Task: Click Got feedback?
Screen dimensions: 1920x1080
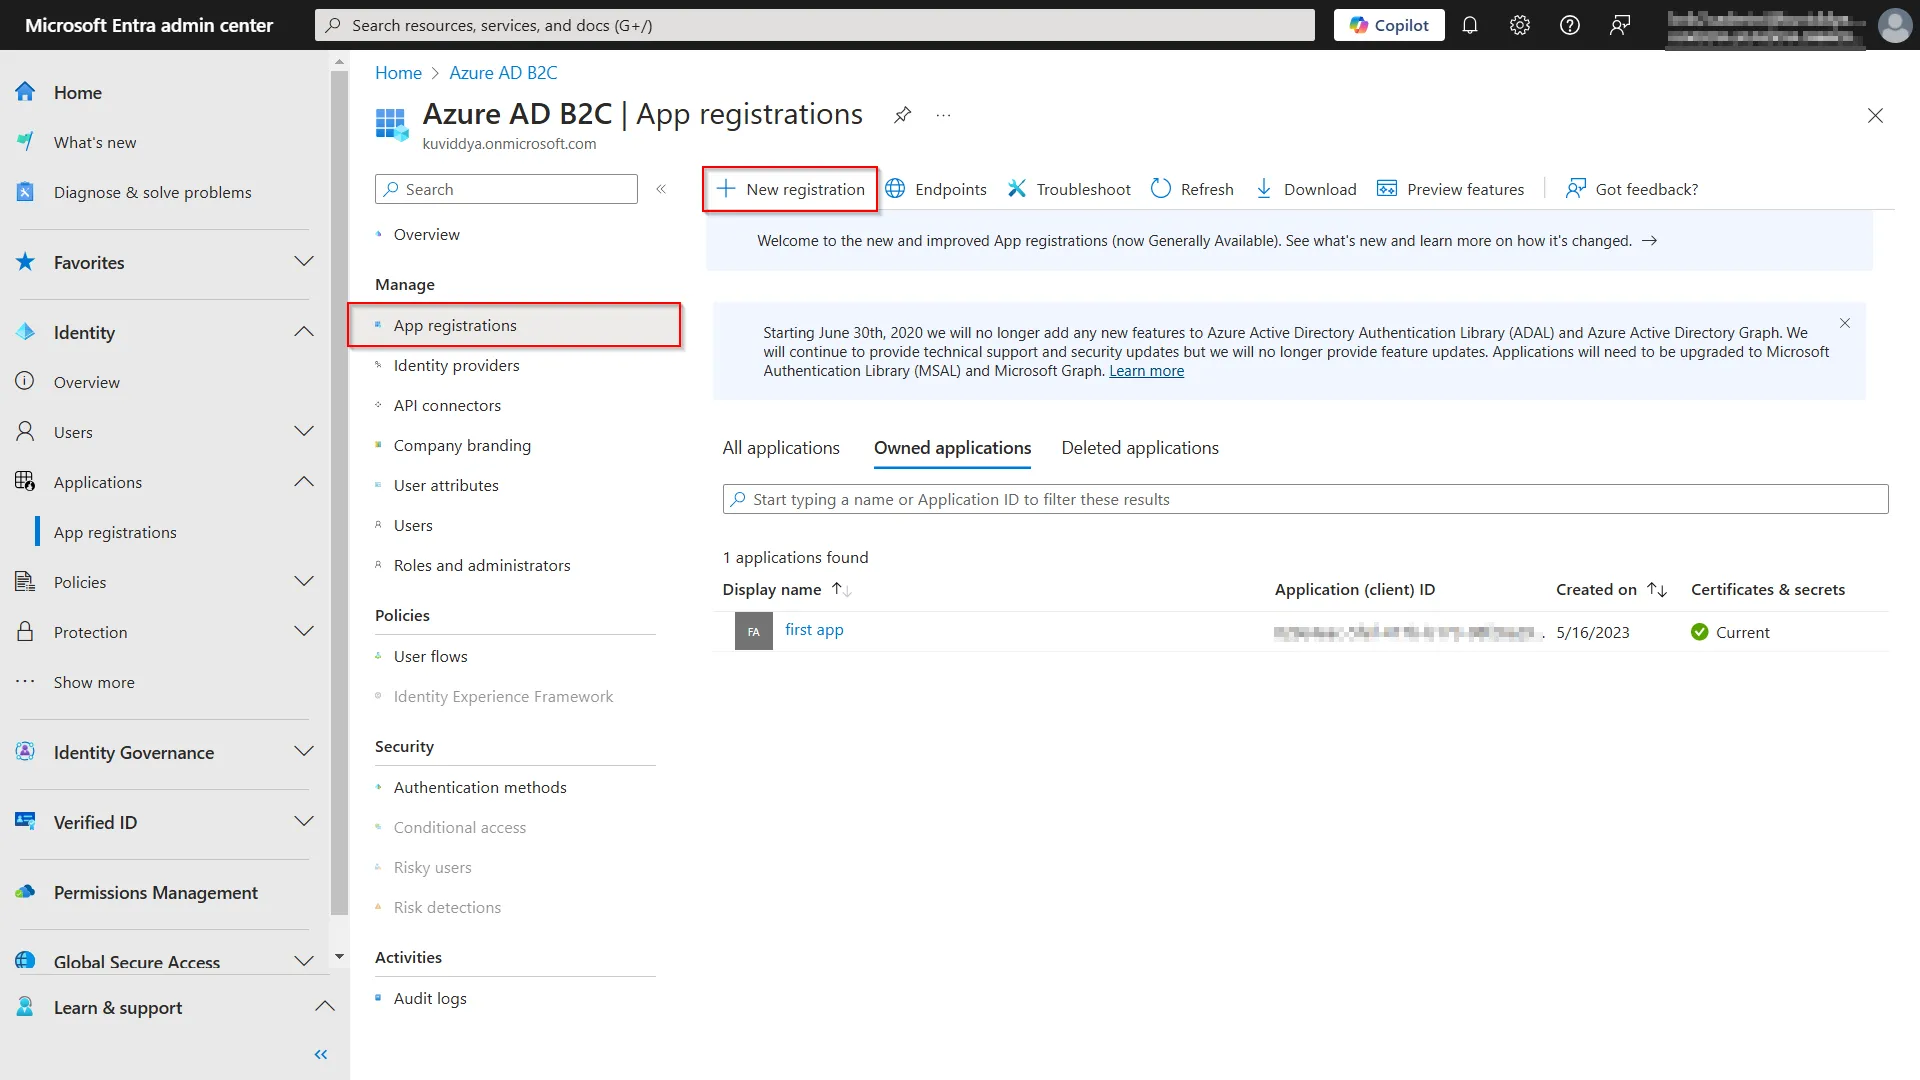Action: (x=1632, y=189)
